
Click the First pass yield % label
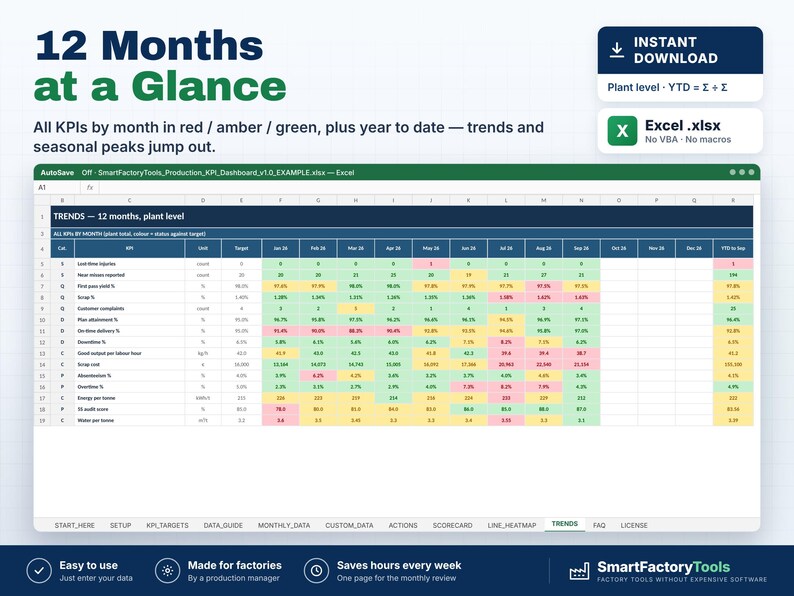point(96,286)
